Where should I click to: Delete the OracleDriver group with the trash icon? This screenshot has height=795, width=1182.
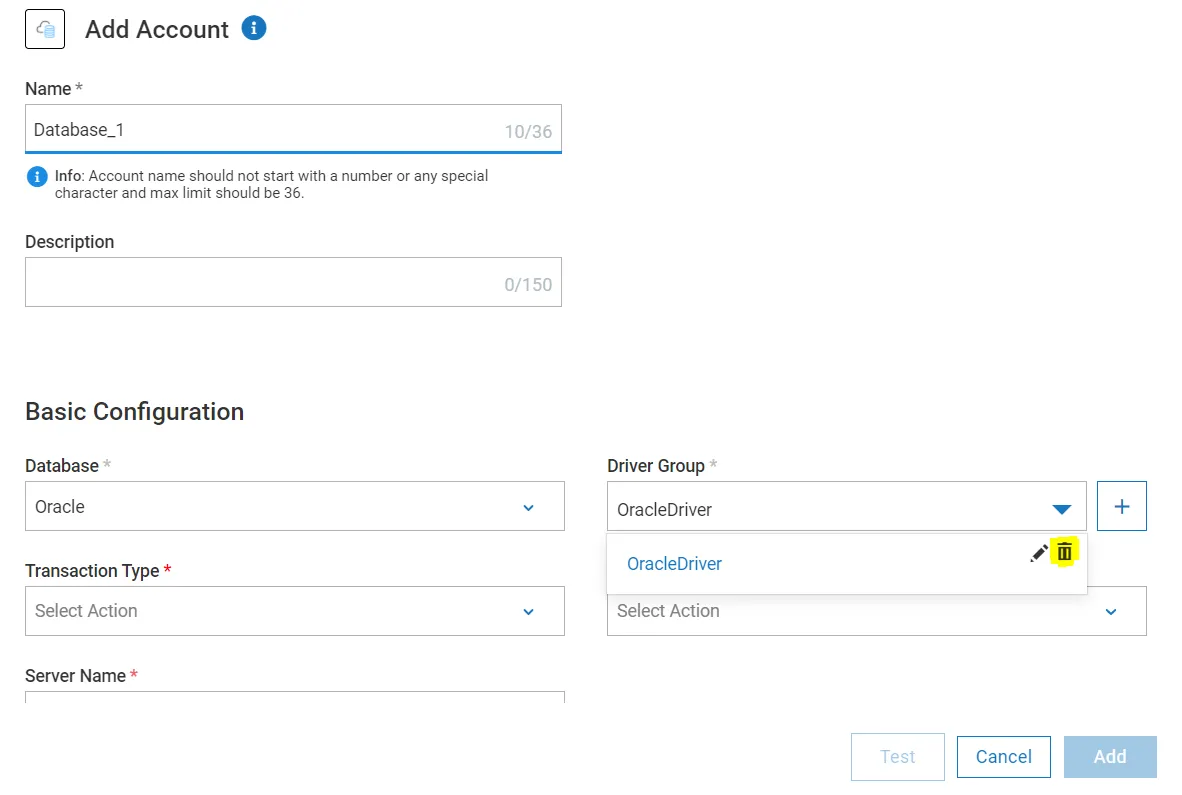[1065, 552]
